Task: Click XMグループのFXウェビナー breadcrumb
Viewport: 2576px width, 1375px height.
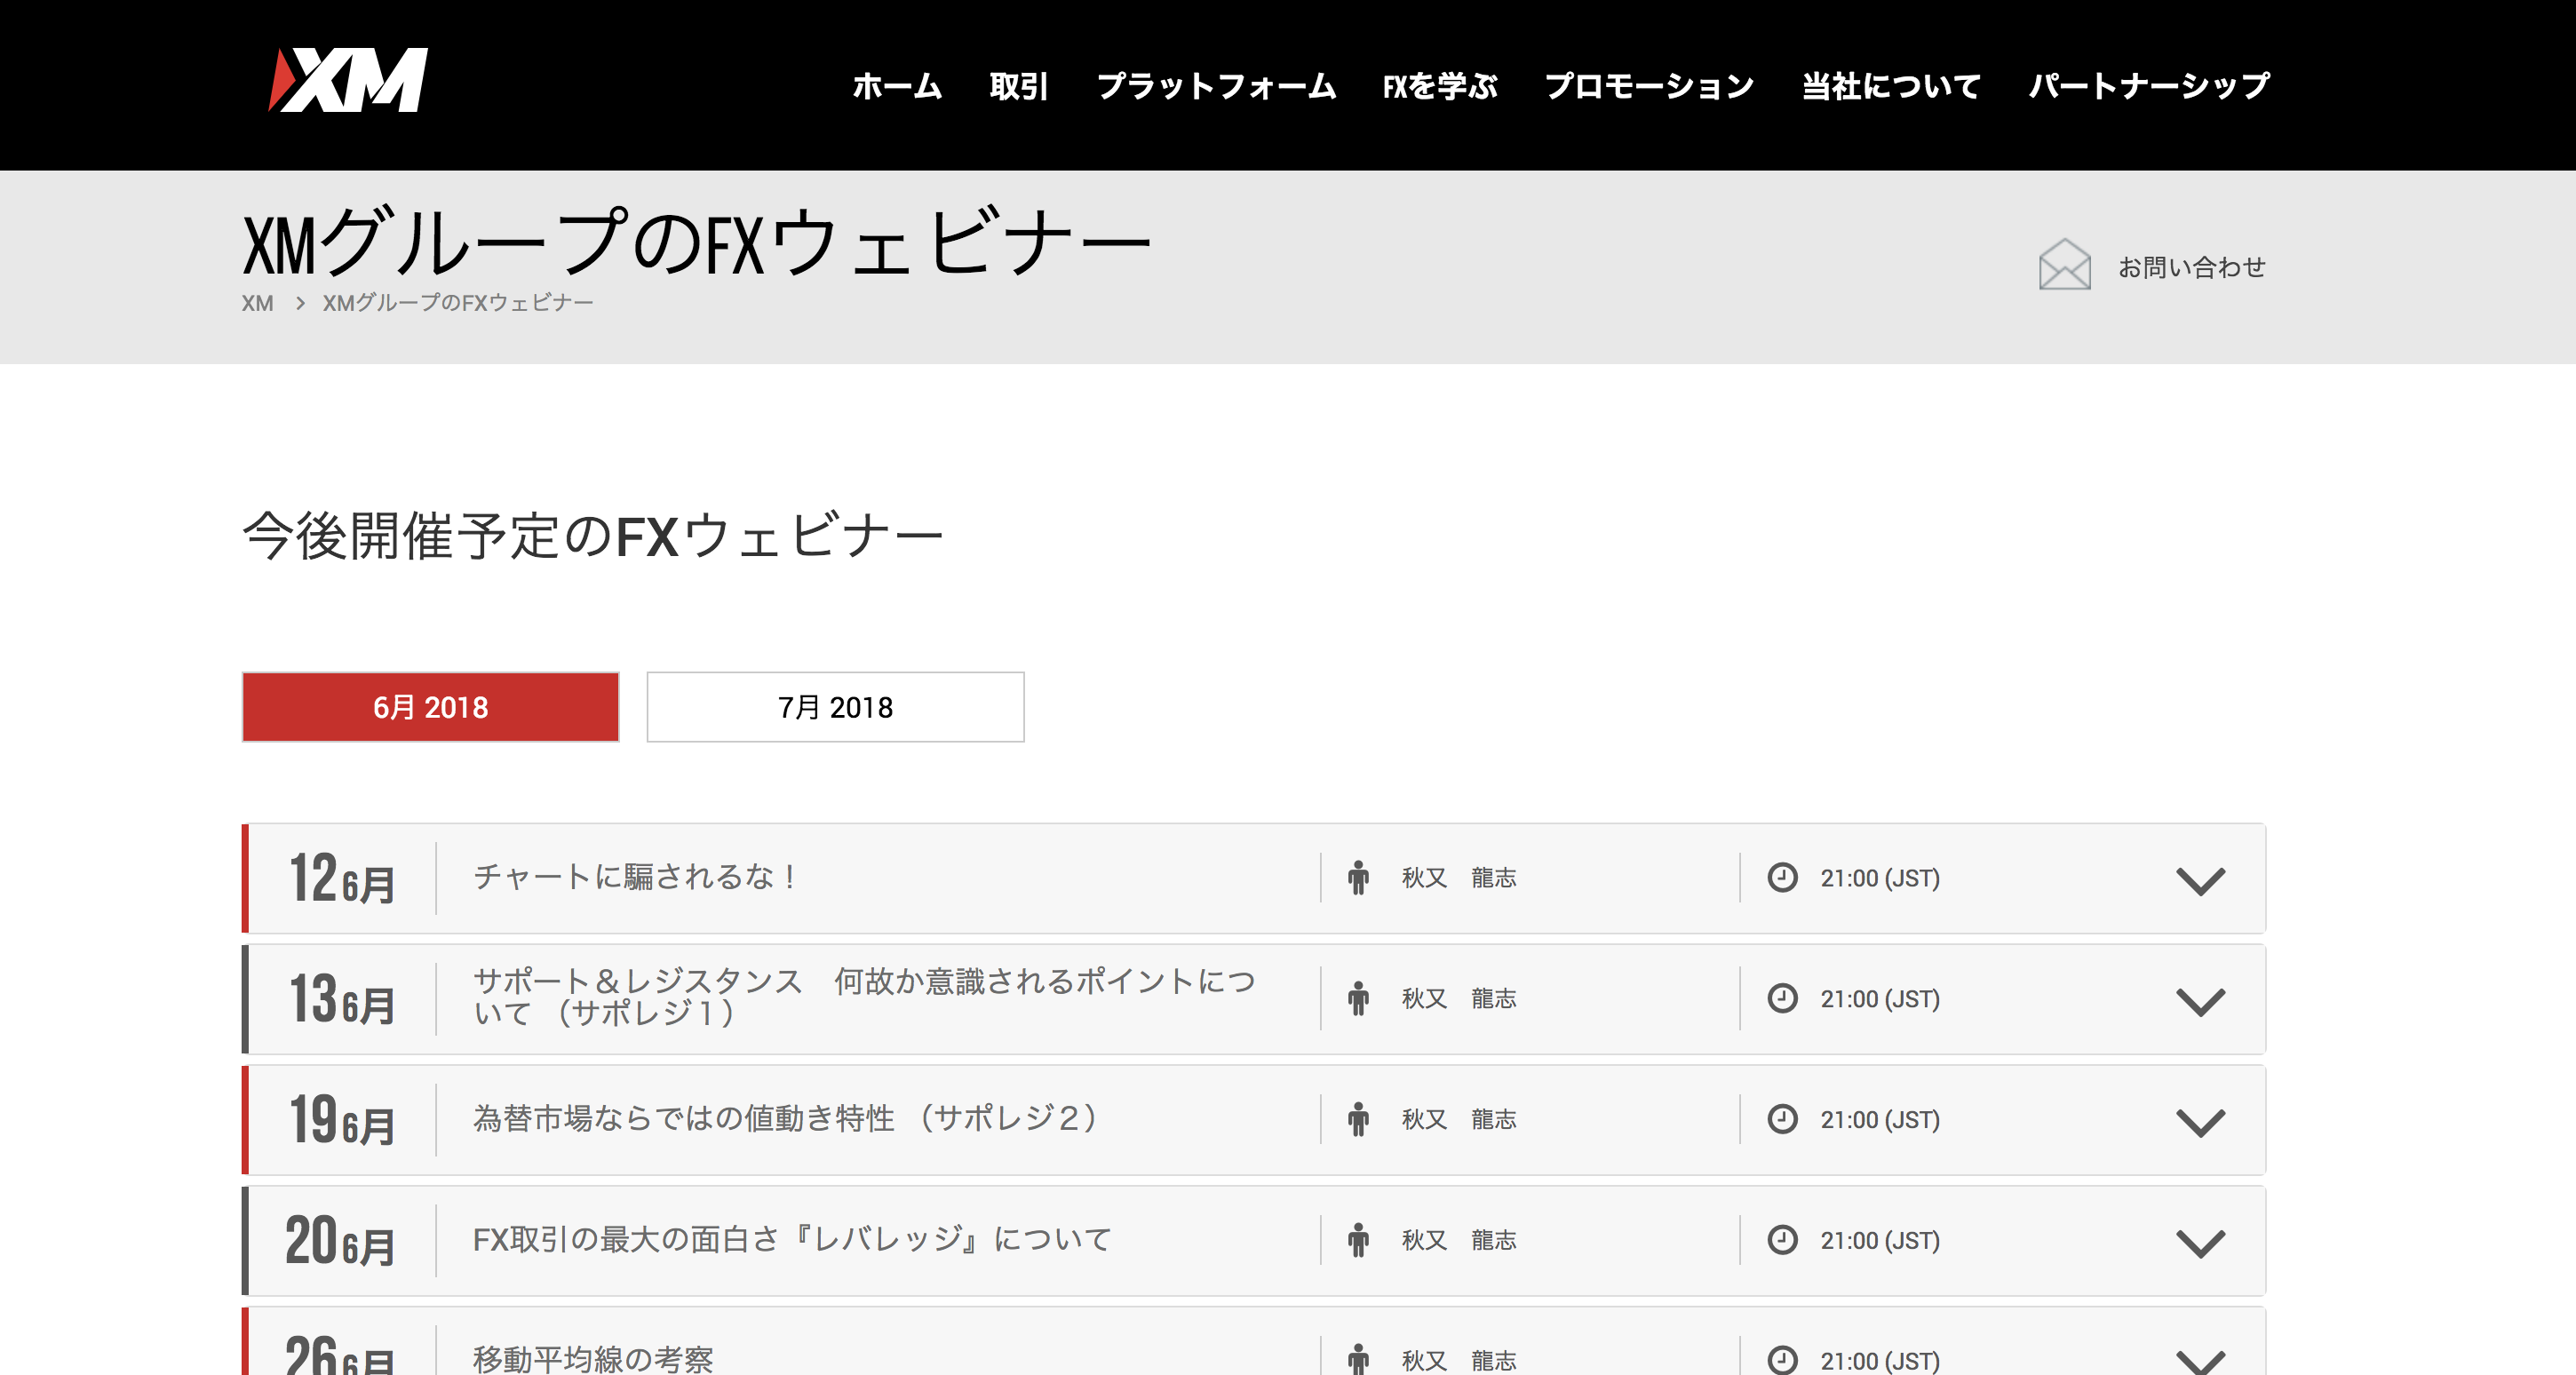Action: tap(458, 303)
